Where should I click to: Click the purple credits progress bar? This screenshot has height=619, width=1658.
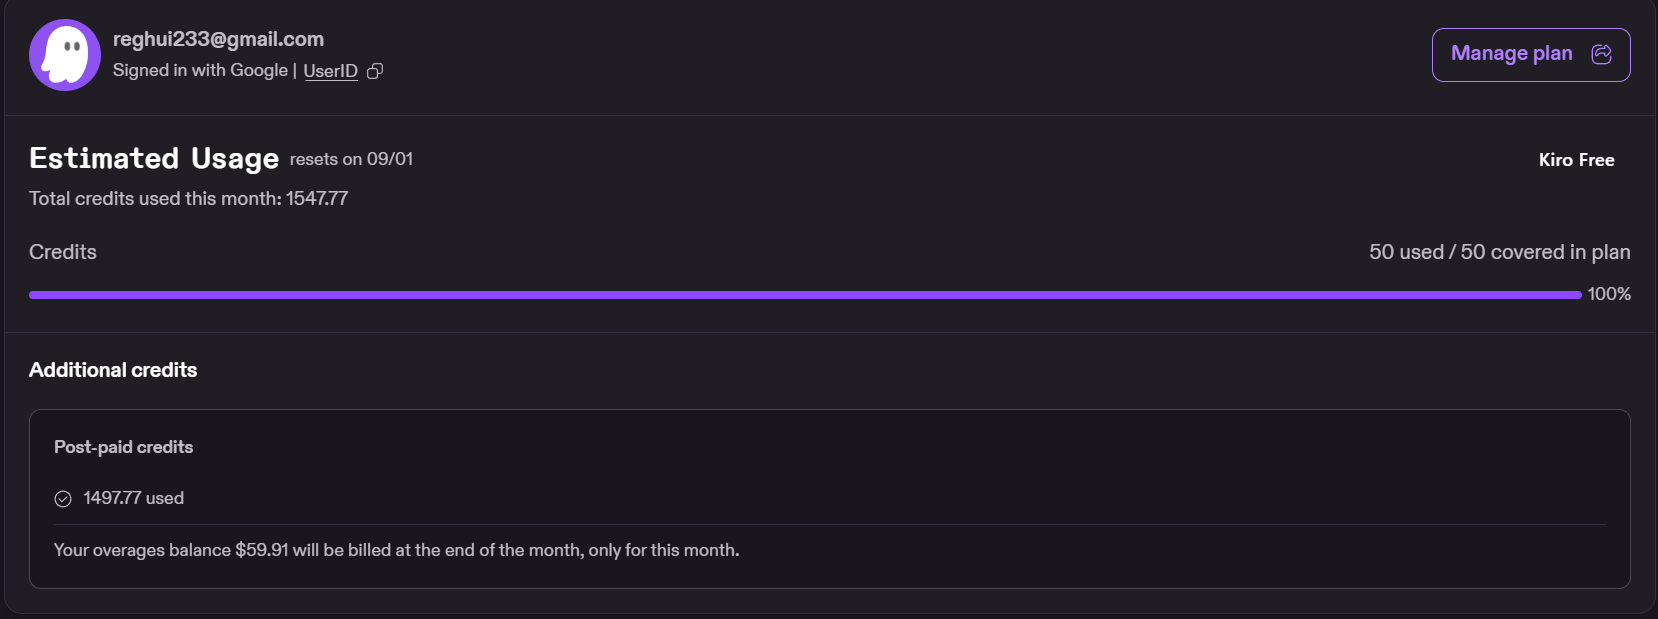point(805,295)
